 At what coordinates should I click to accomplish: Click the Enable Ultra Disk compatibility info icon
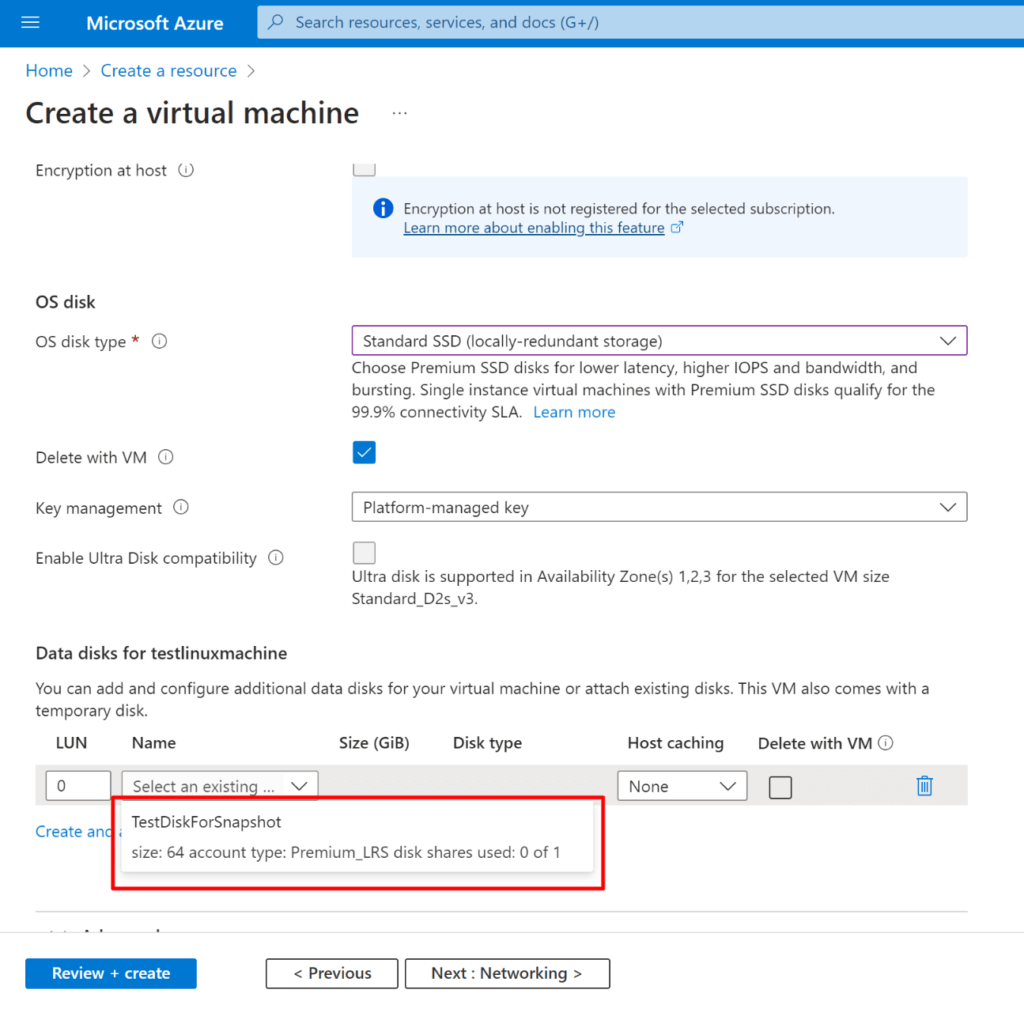(x=276, y=558)
